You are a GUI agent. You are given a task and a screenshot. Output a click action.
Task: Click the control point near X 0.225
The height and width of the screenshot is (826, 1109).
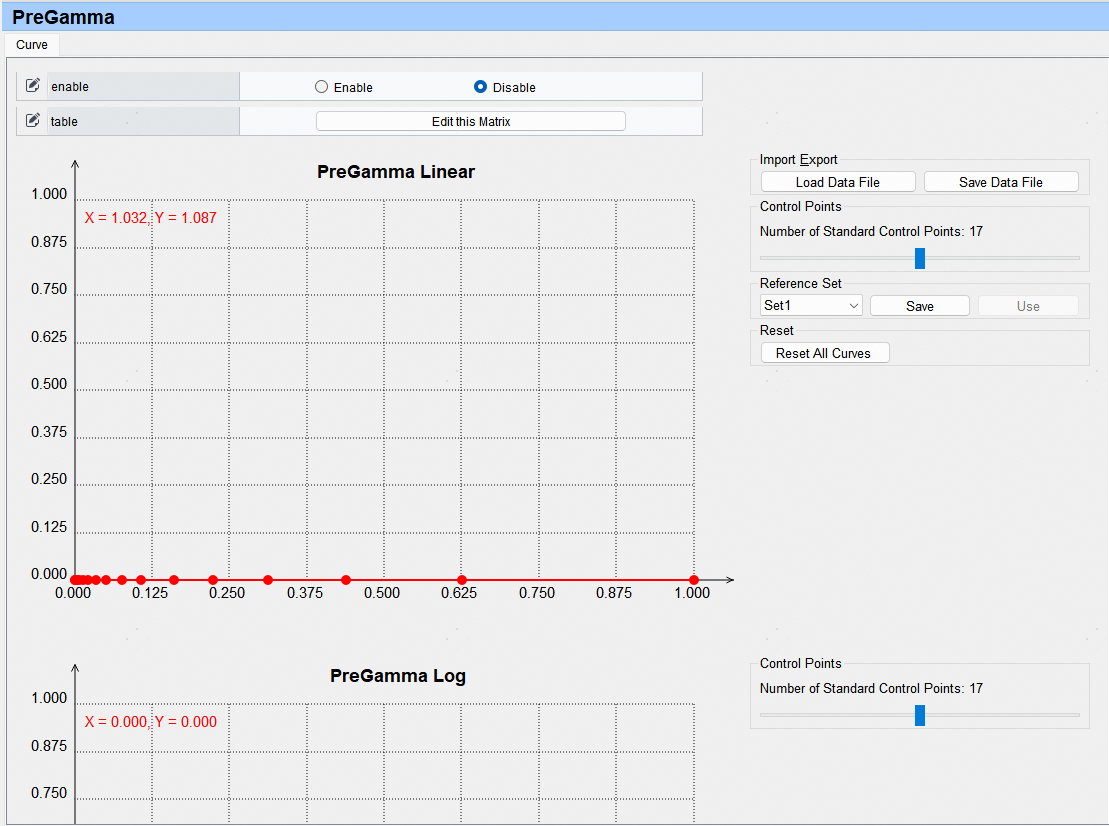(213, 580)
